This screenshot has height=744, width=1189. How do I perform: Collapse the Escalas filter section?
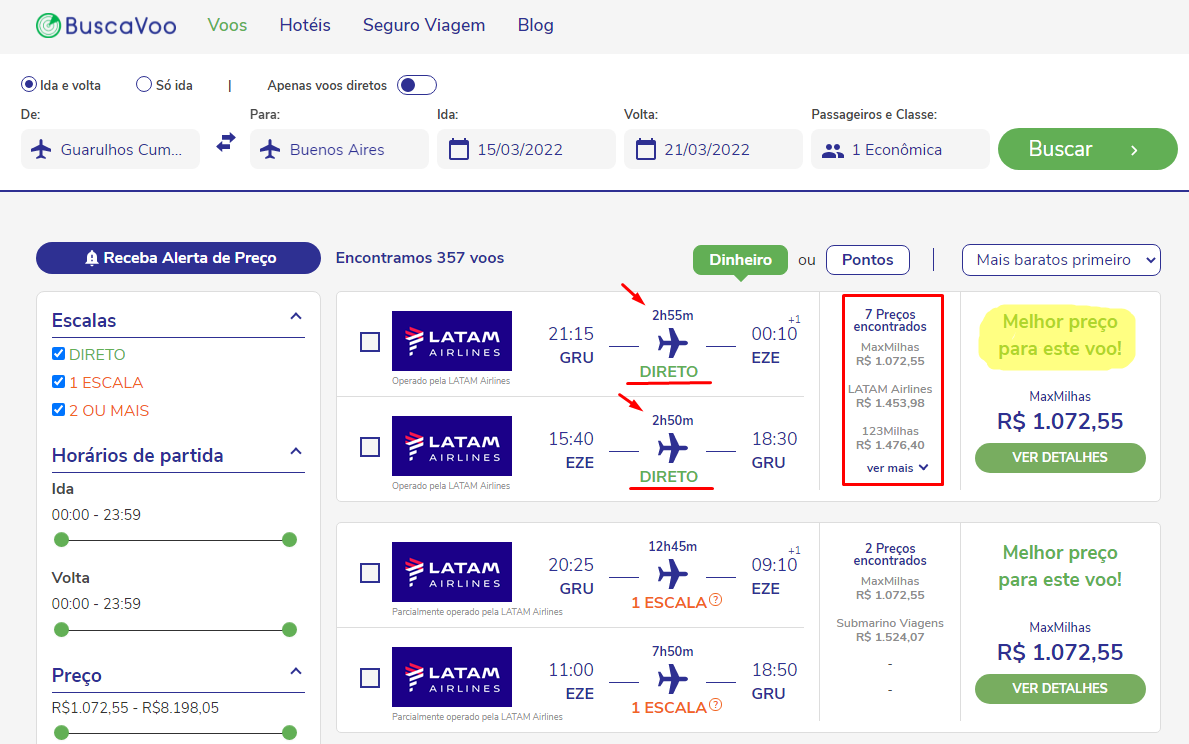click(296, 316)
